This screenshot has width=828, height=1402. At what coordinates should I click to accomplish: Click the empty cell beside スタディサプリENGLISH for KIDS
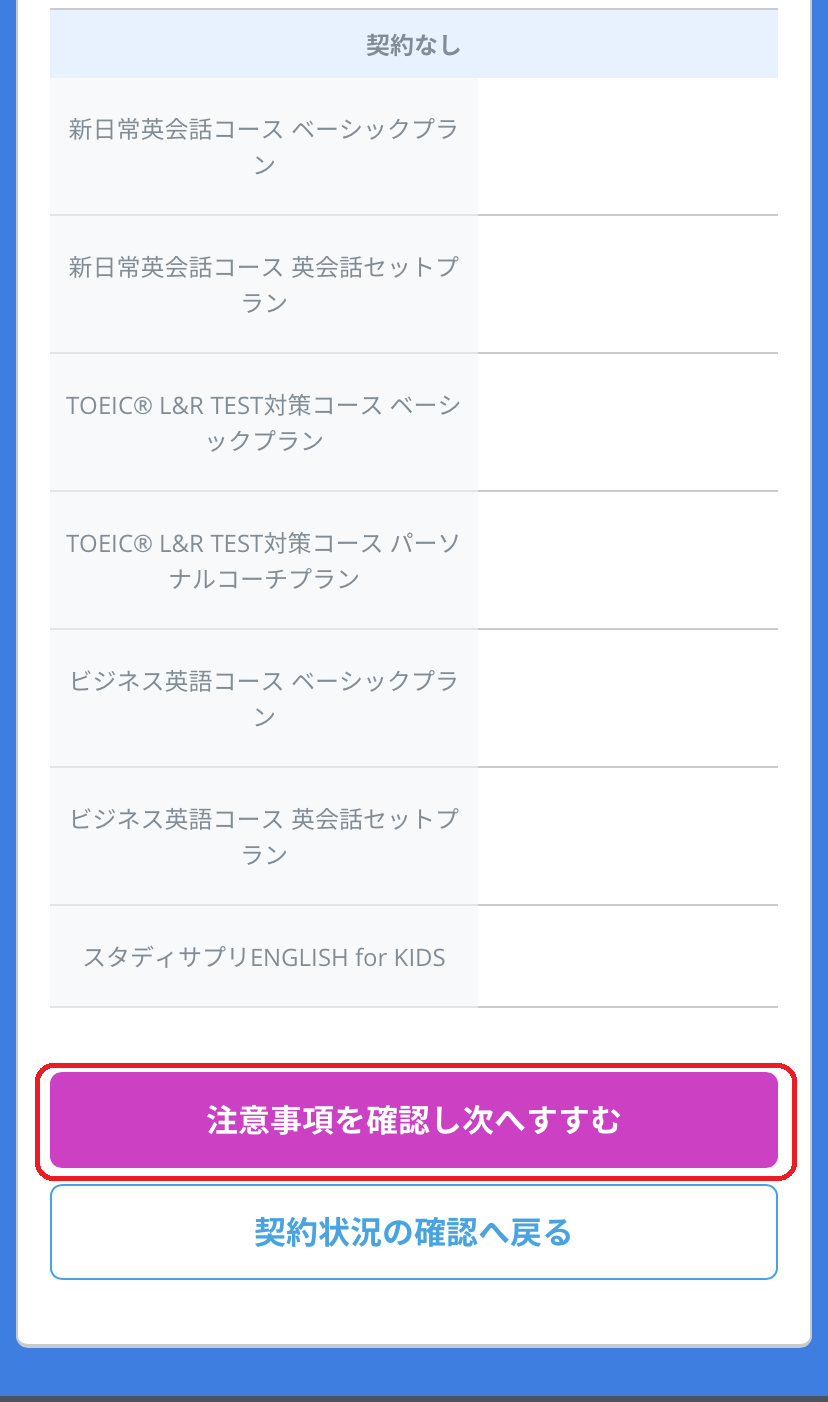[x=628, y=957]
